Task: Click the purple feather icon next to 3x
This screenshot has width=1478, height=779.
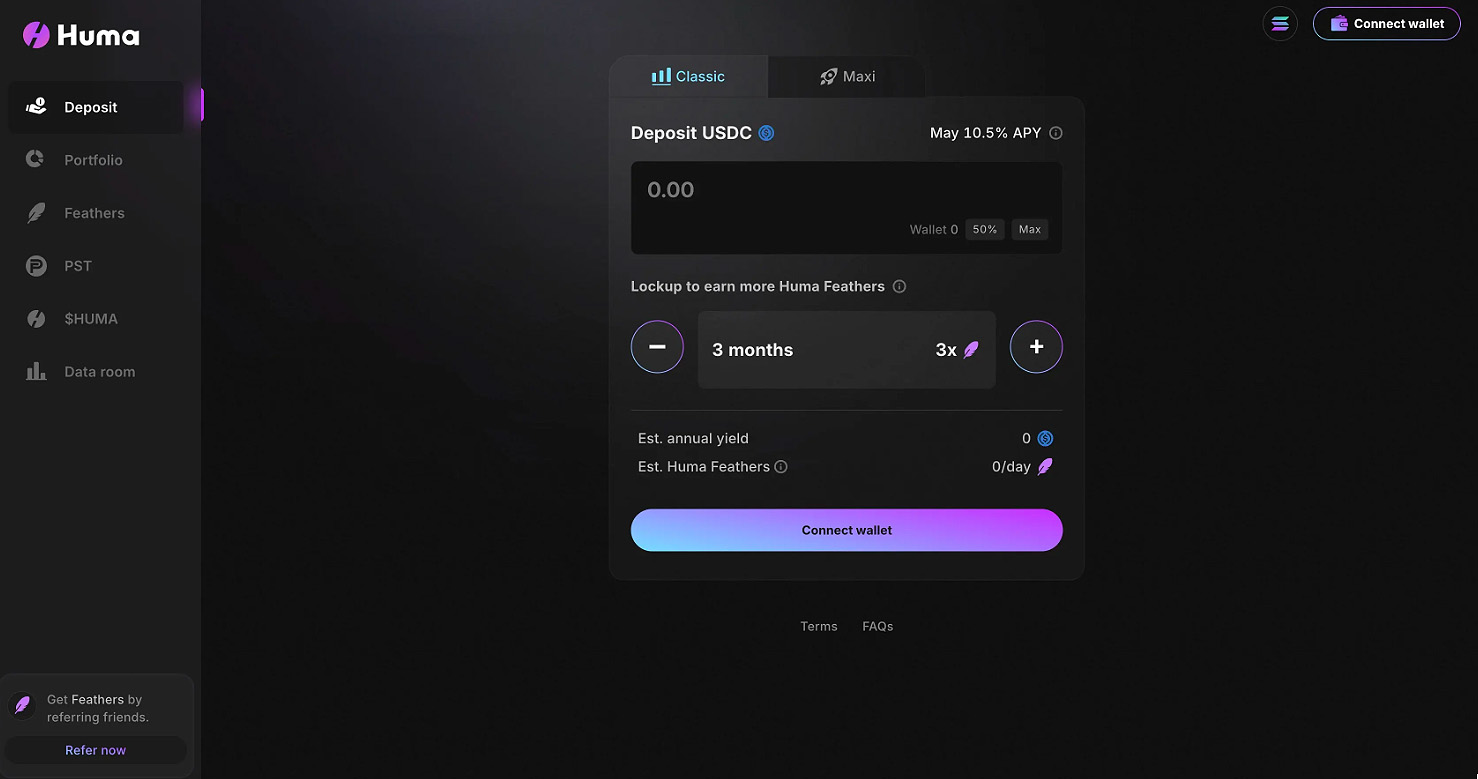Action: coord(971,350)
